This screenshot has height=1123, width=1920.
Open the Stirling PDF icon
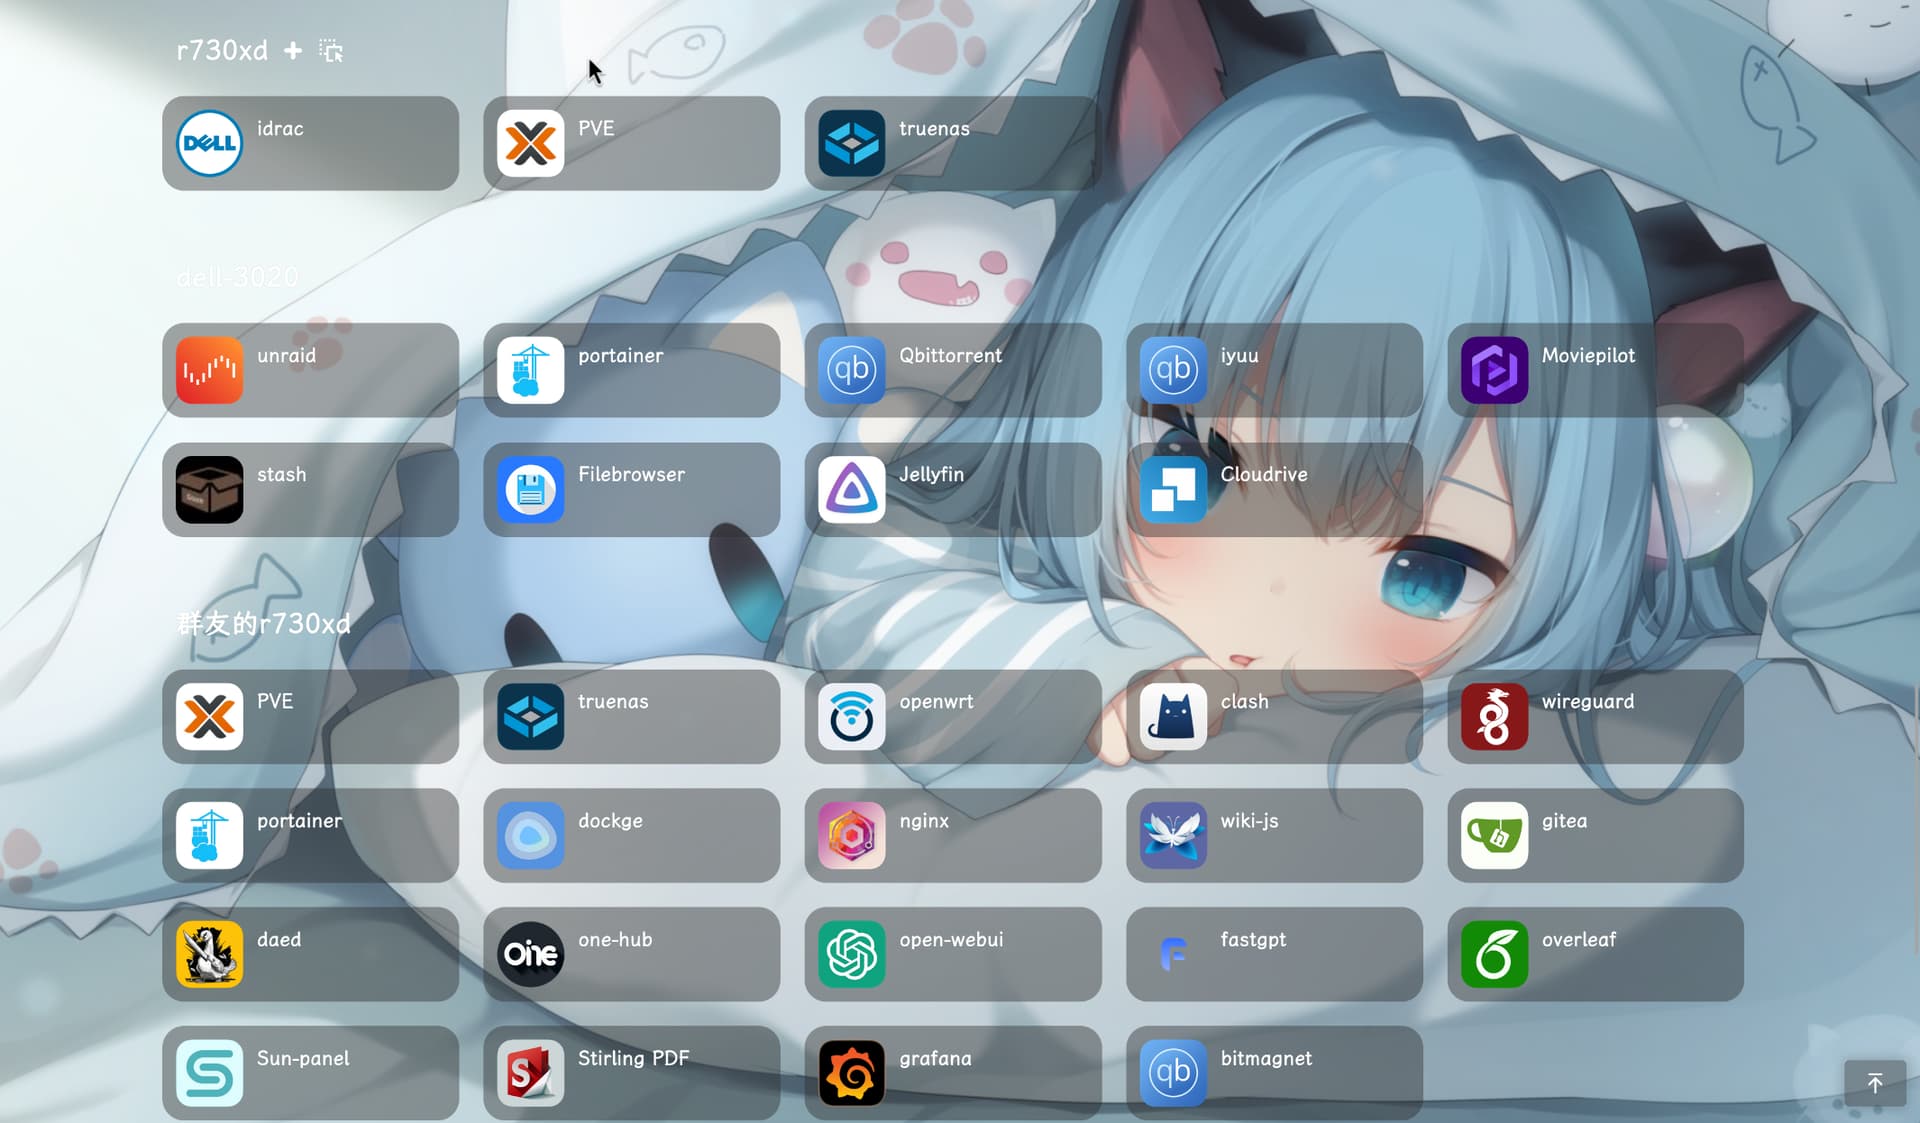(531, 1073)
